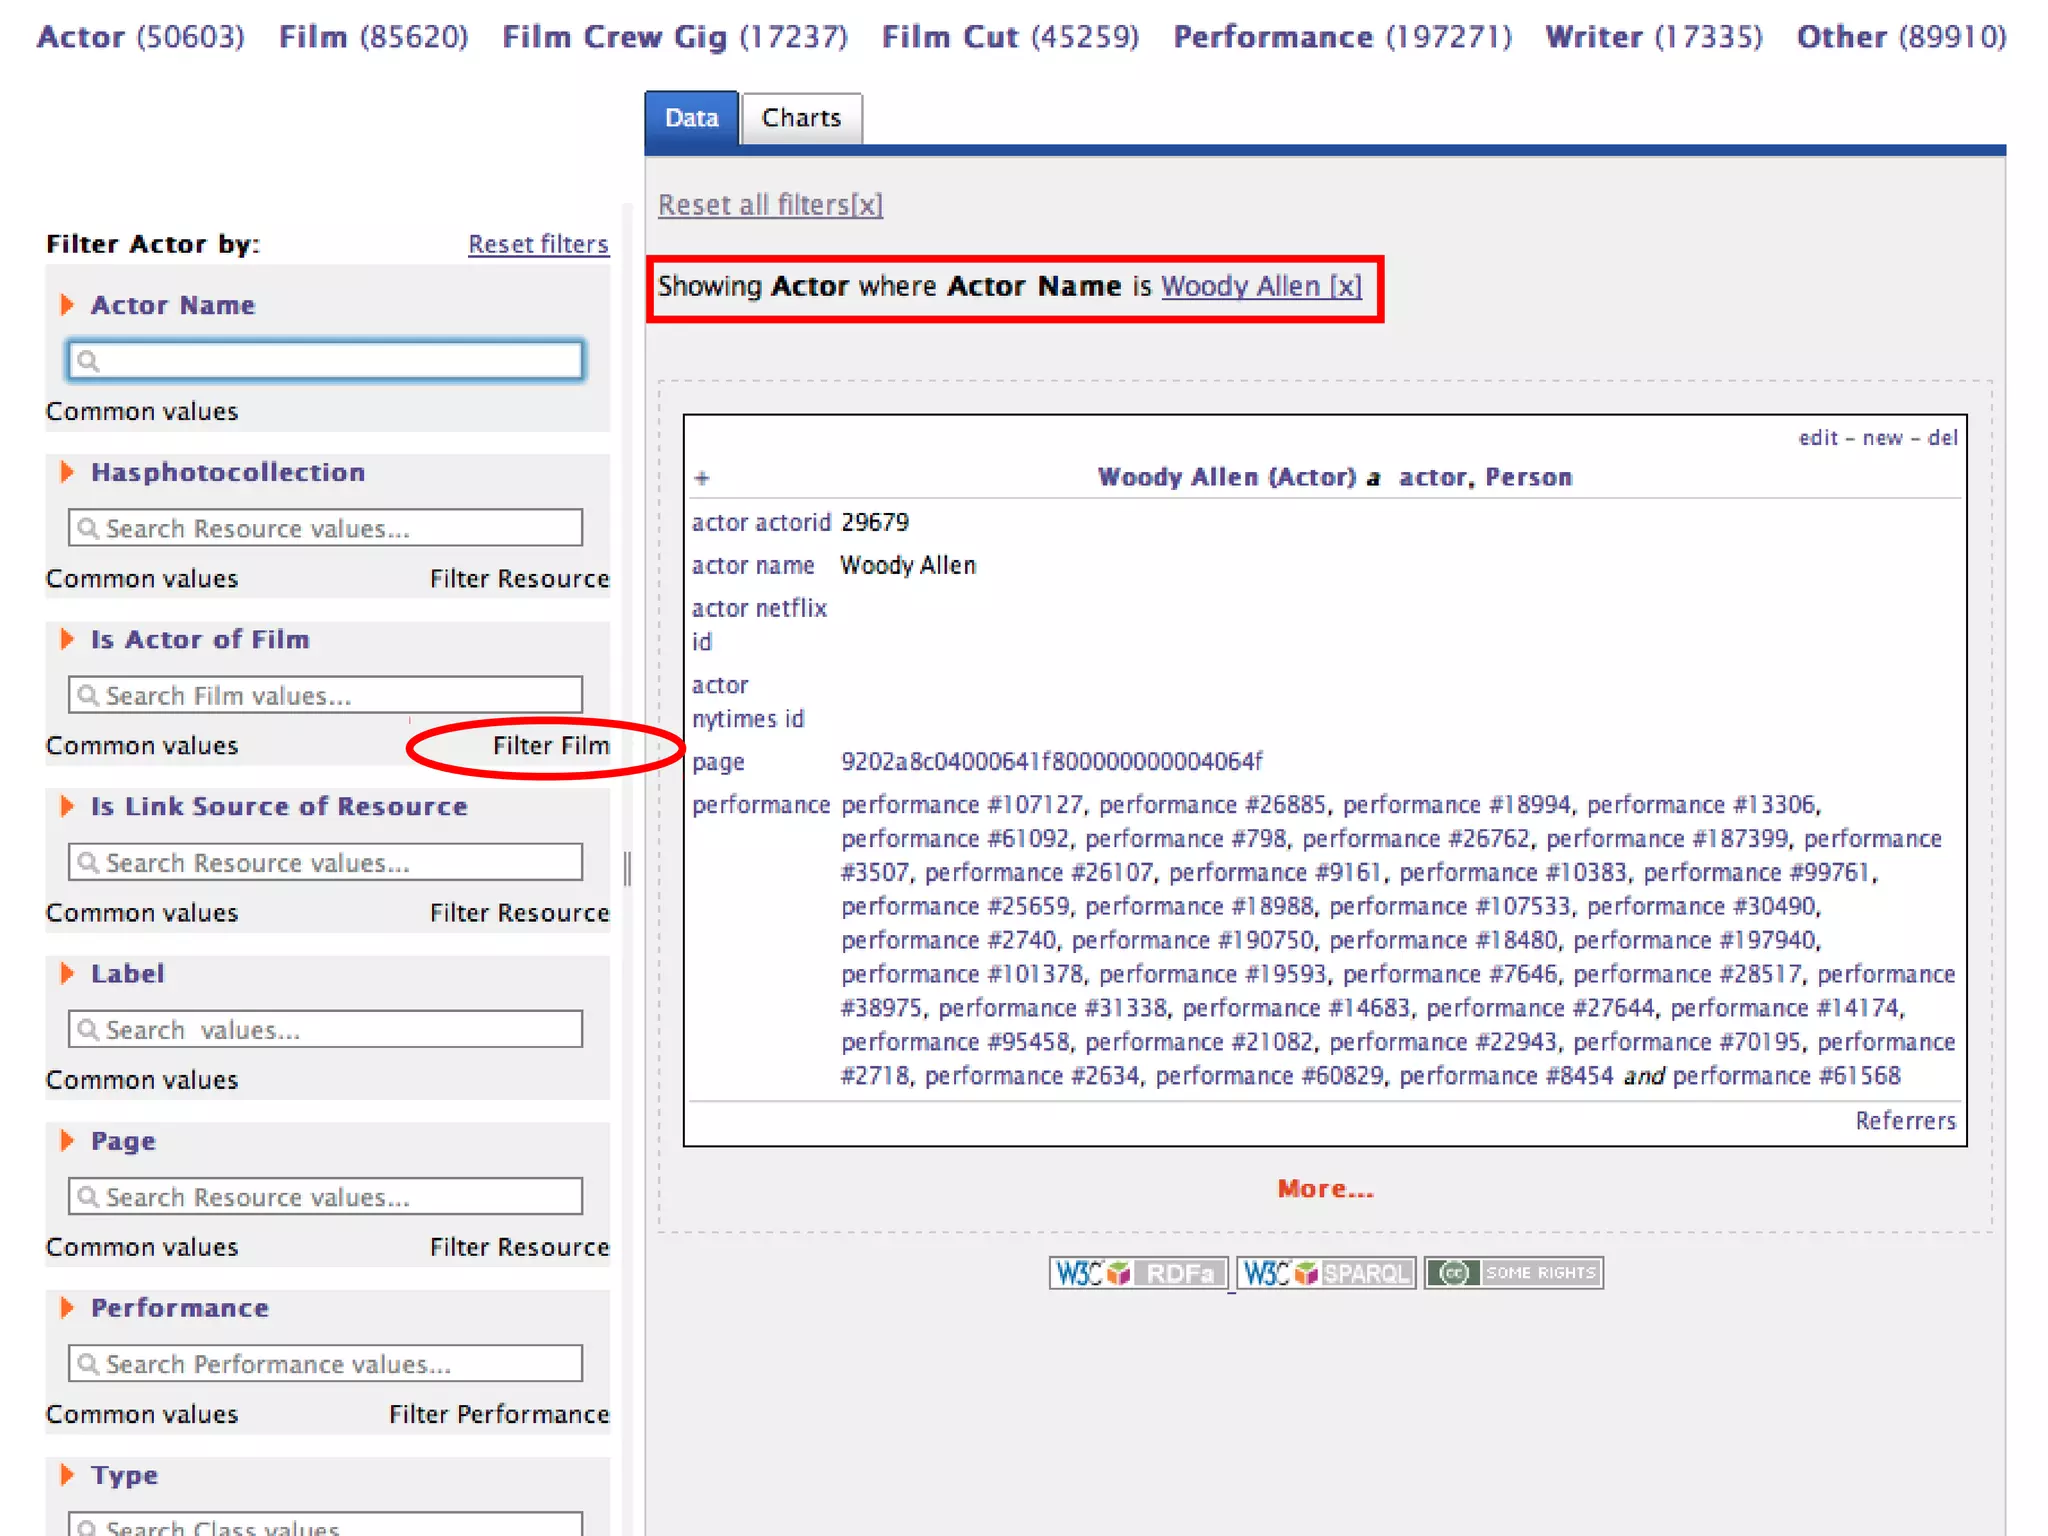The height and width of the screenshot is (1536, 2048).
Task: Click More... to load more results
Action: 1325,1189
